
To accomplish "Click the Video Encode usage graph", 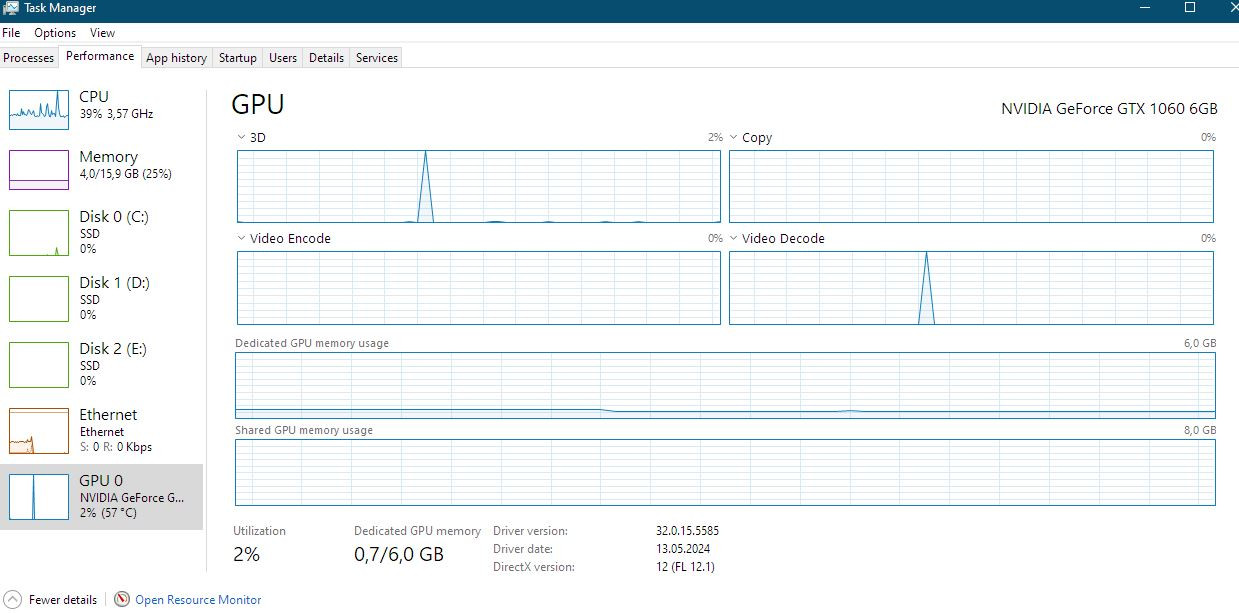I will 478,288.
